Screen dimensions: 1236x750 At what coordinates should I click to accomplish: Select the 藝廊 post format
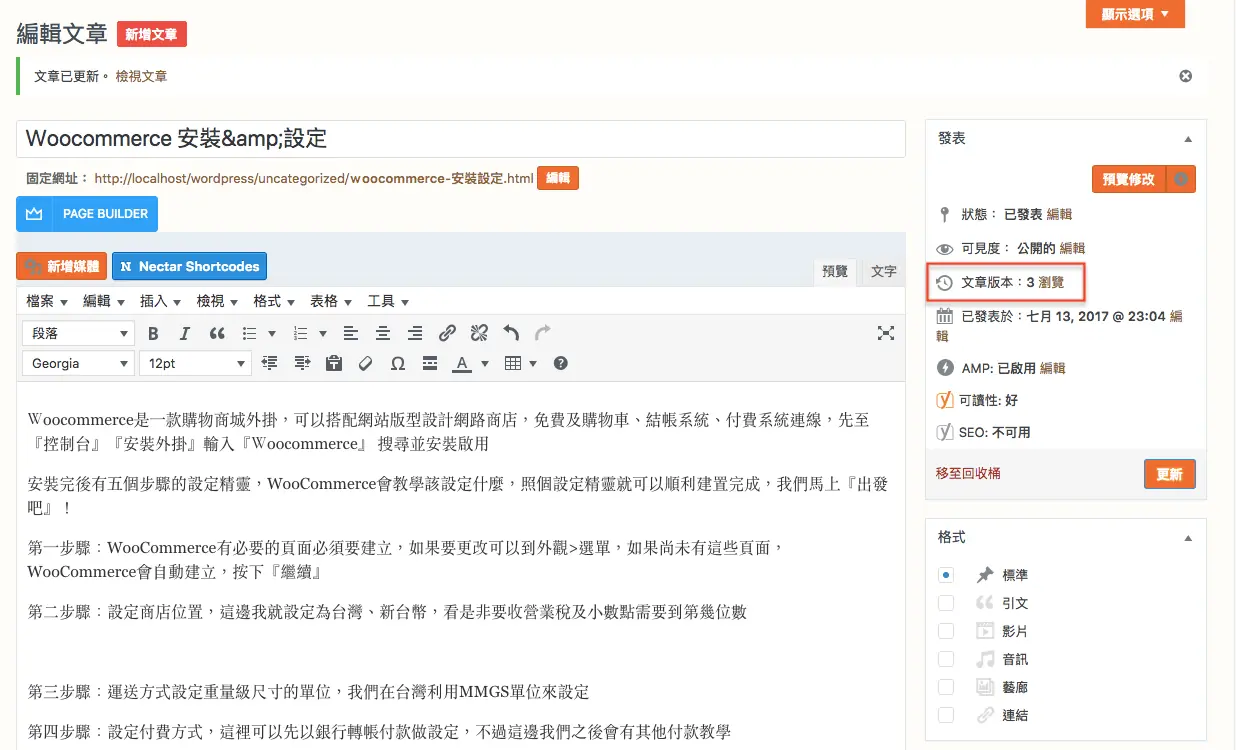pos(946,687)
